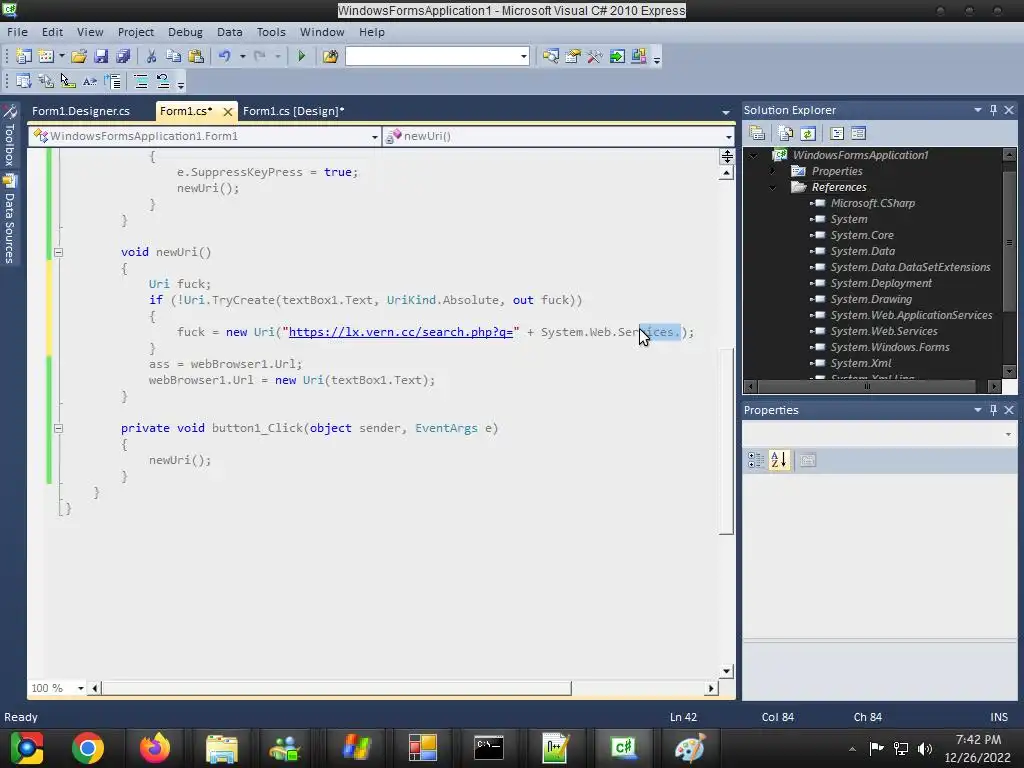
Task: Open the Find combo box dropdown
Action: (524, 57)
